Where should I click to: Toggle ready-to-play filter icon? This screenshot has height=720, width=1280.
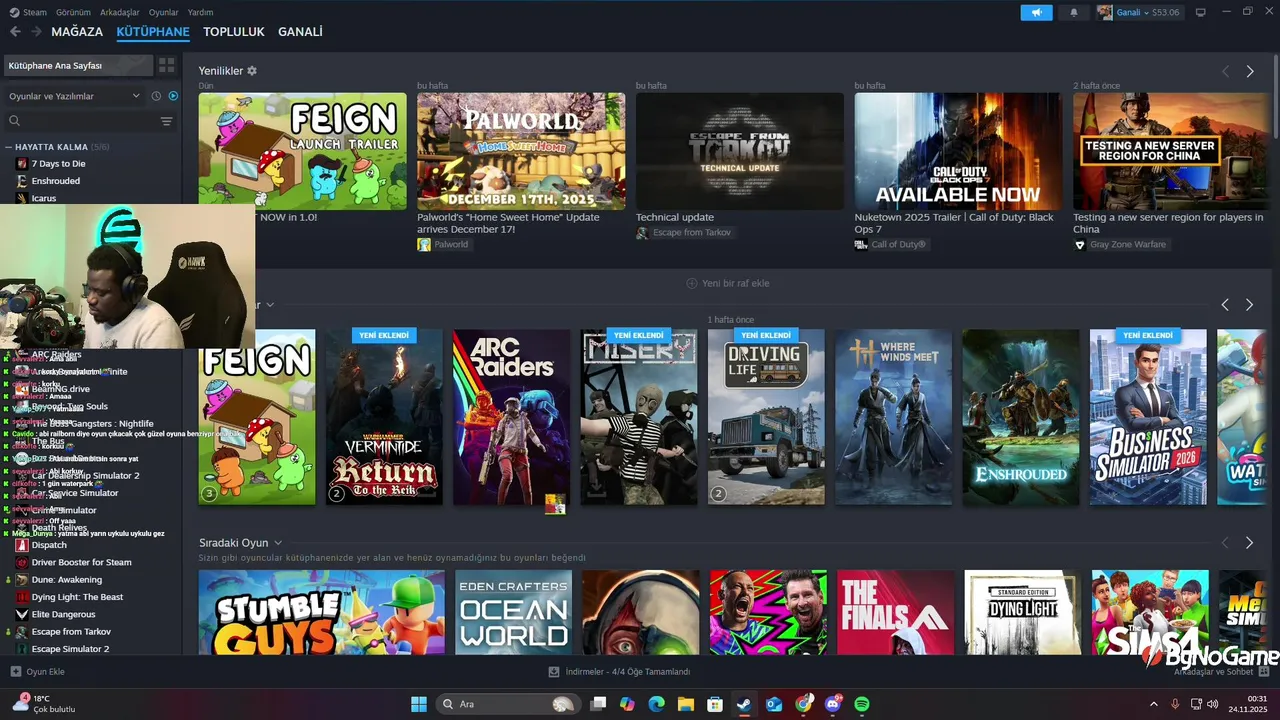[x=173, y=96]
